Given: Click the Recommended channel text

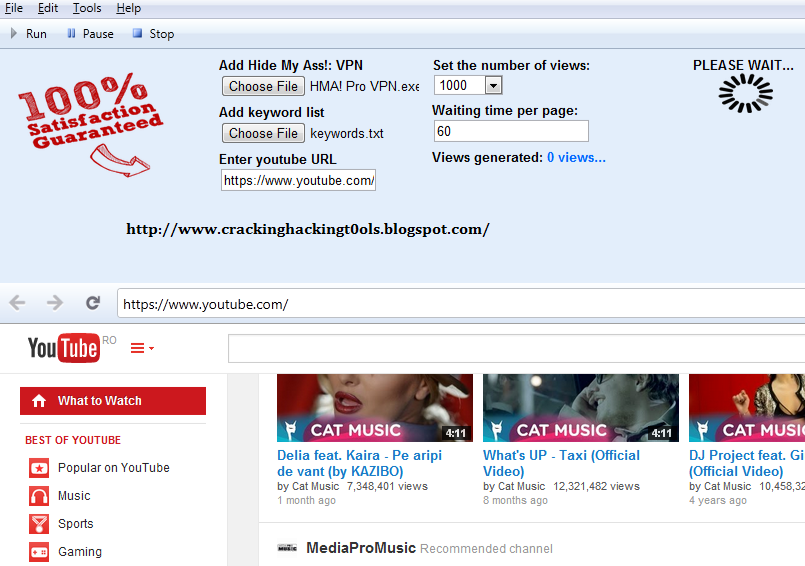Looking at the screenshot, I should click(486, 549).
